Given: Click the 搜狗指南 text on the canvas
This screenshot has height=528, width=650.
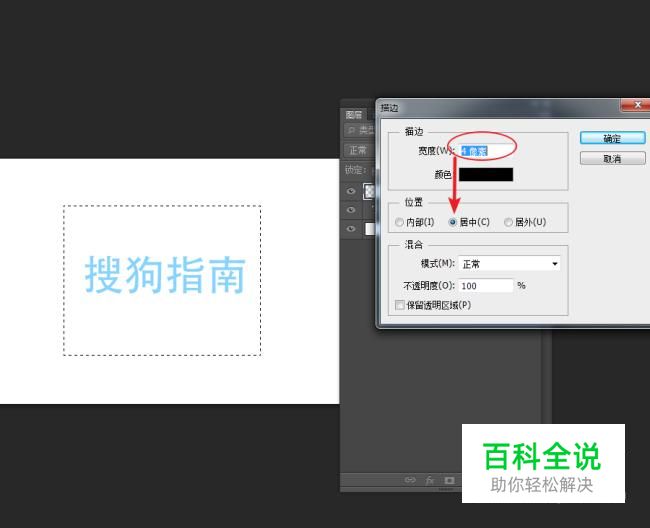Looking at the screenshot, I should click(x=165, y=275).
